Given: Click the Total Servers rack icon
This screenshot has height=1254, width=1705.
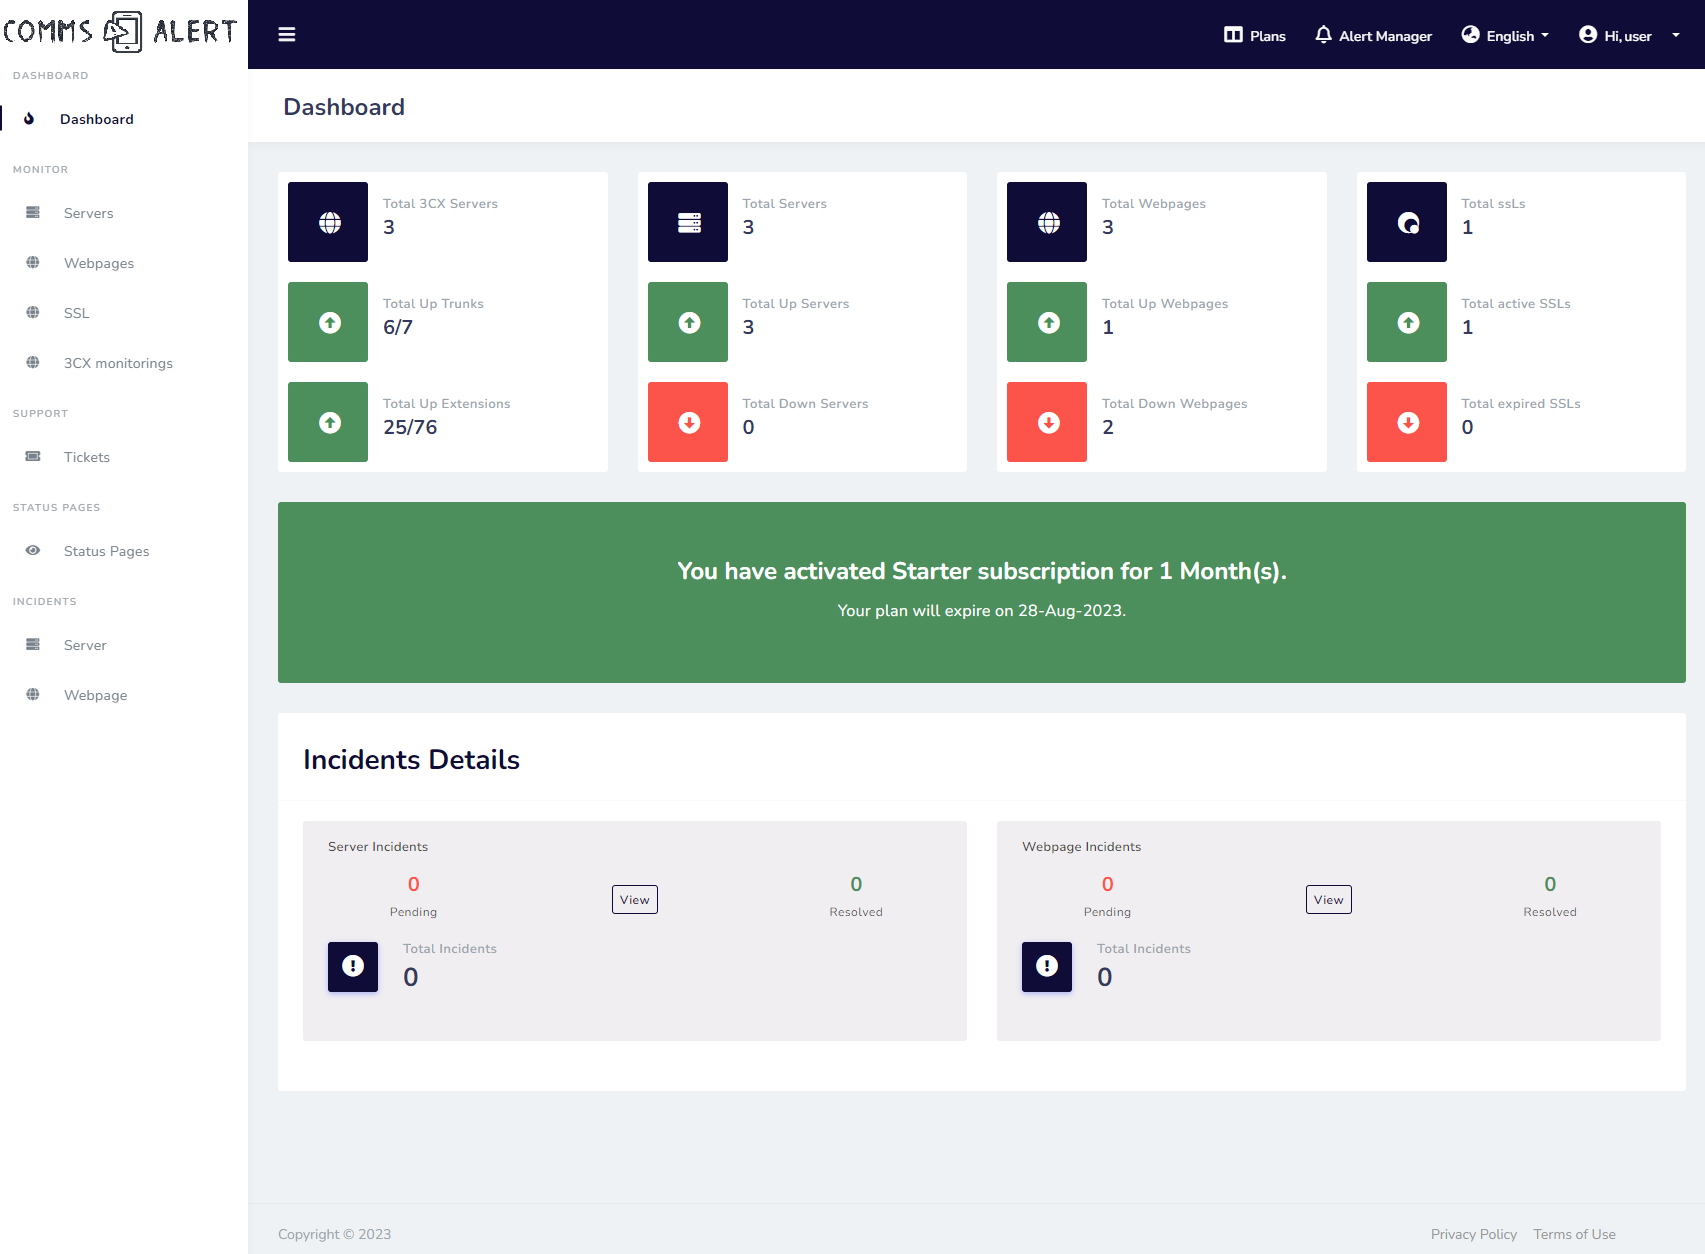Looking at the screenshot, I should click(688, 222).
